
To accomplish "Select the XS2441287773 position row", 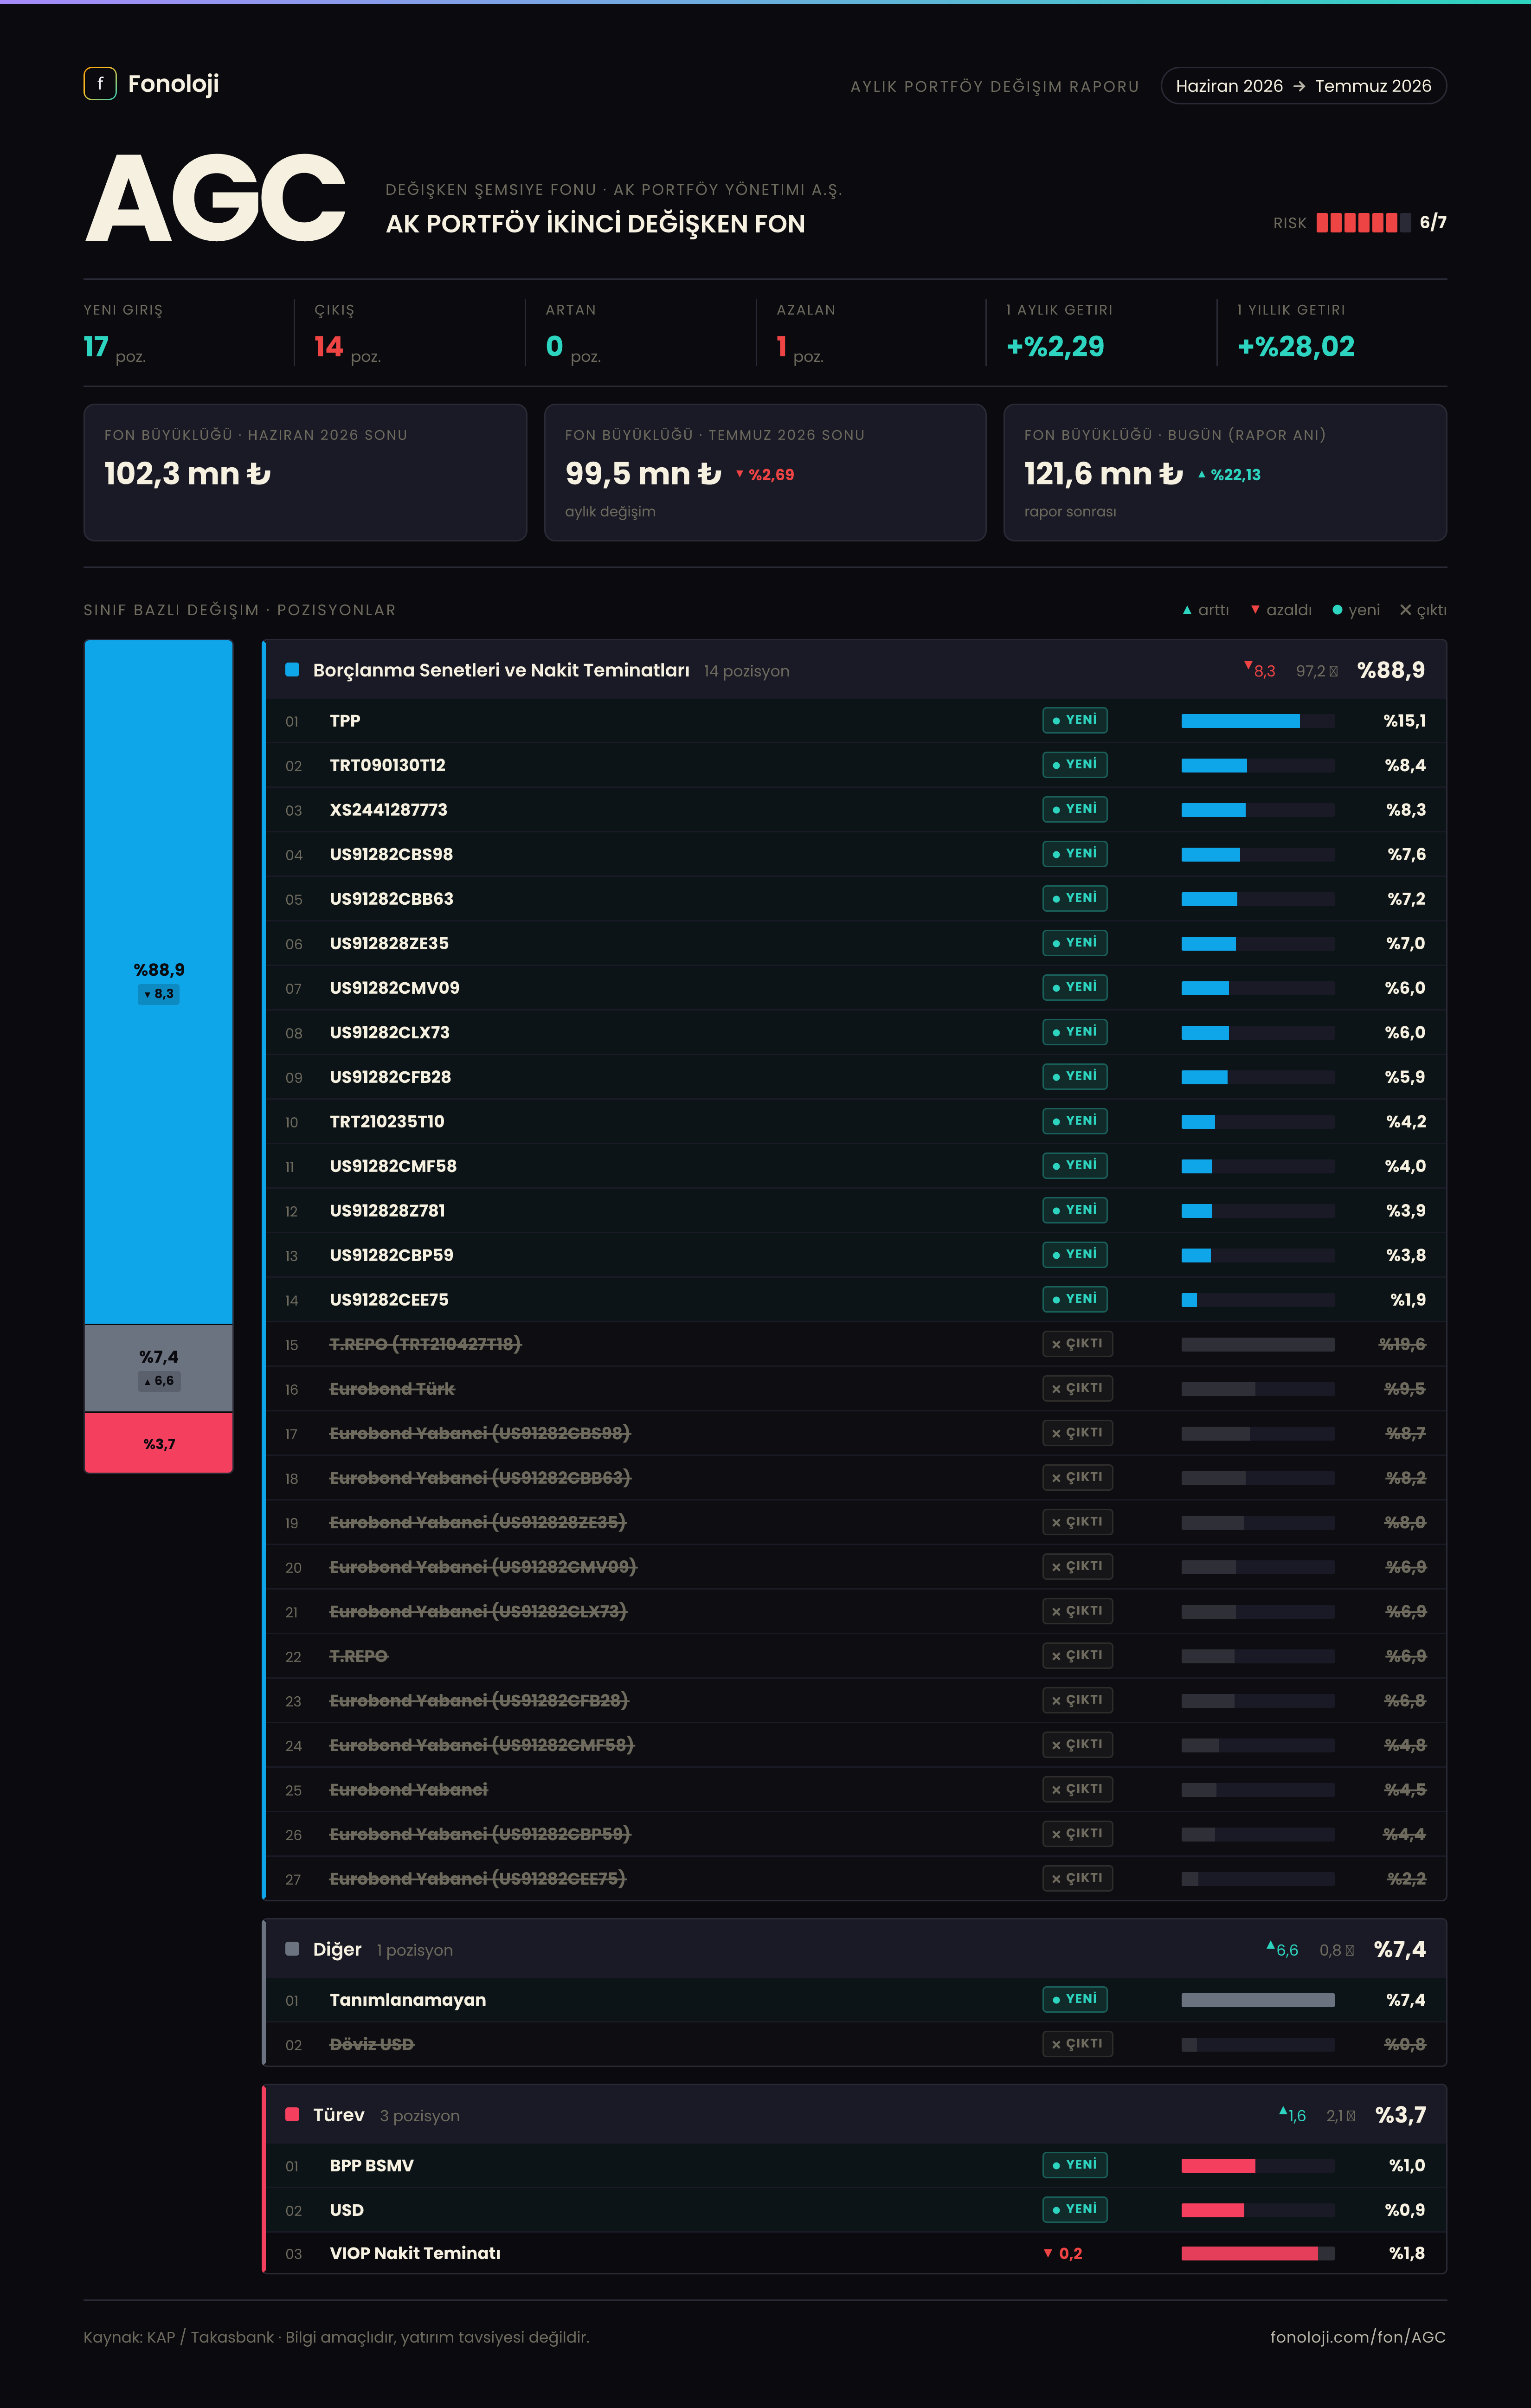I will (x=855, y=810).
